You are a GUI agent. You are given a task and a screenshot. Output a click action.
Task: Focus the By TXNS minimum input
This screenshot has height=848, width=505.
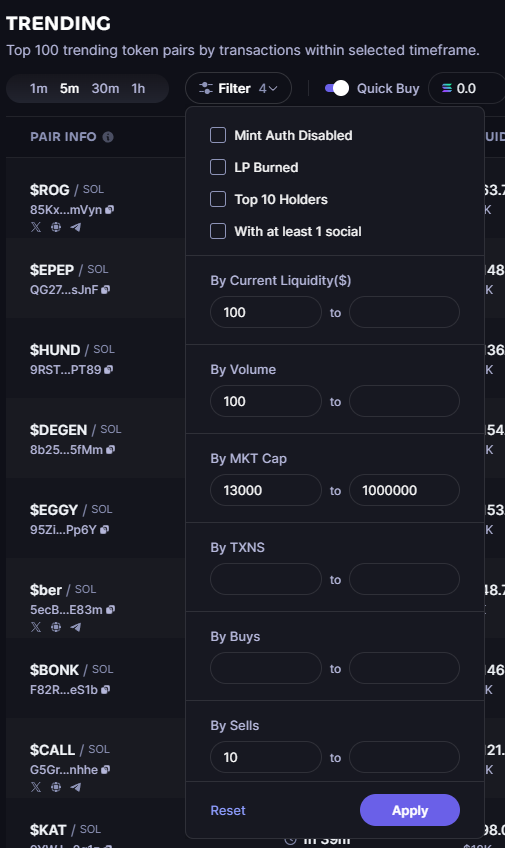pyautogui.click(x=266, y=579)
